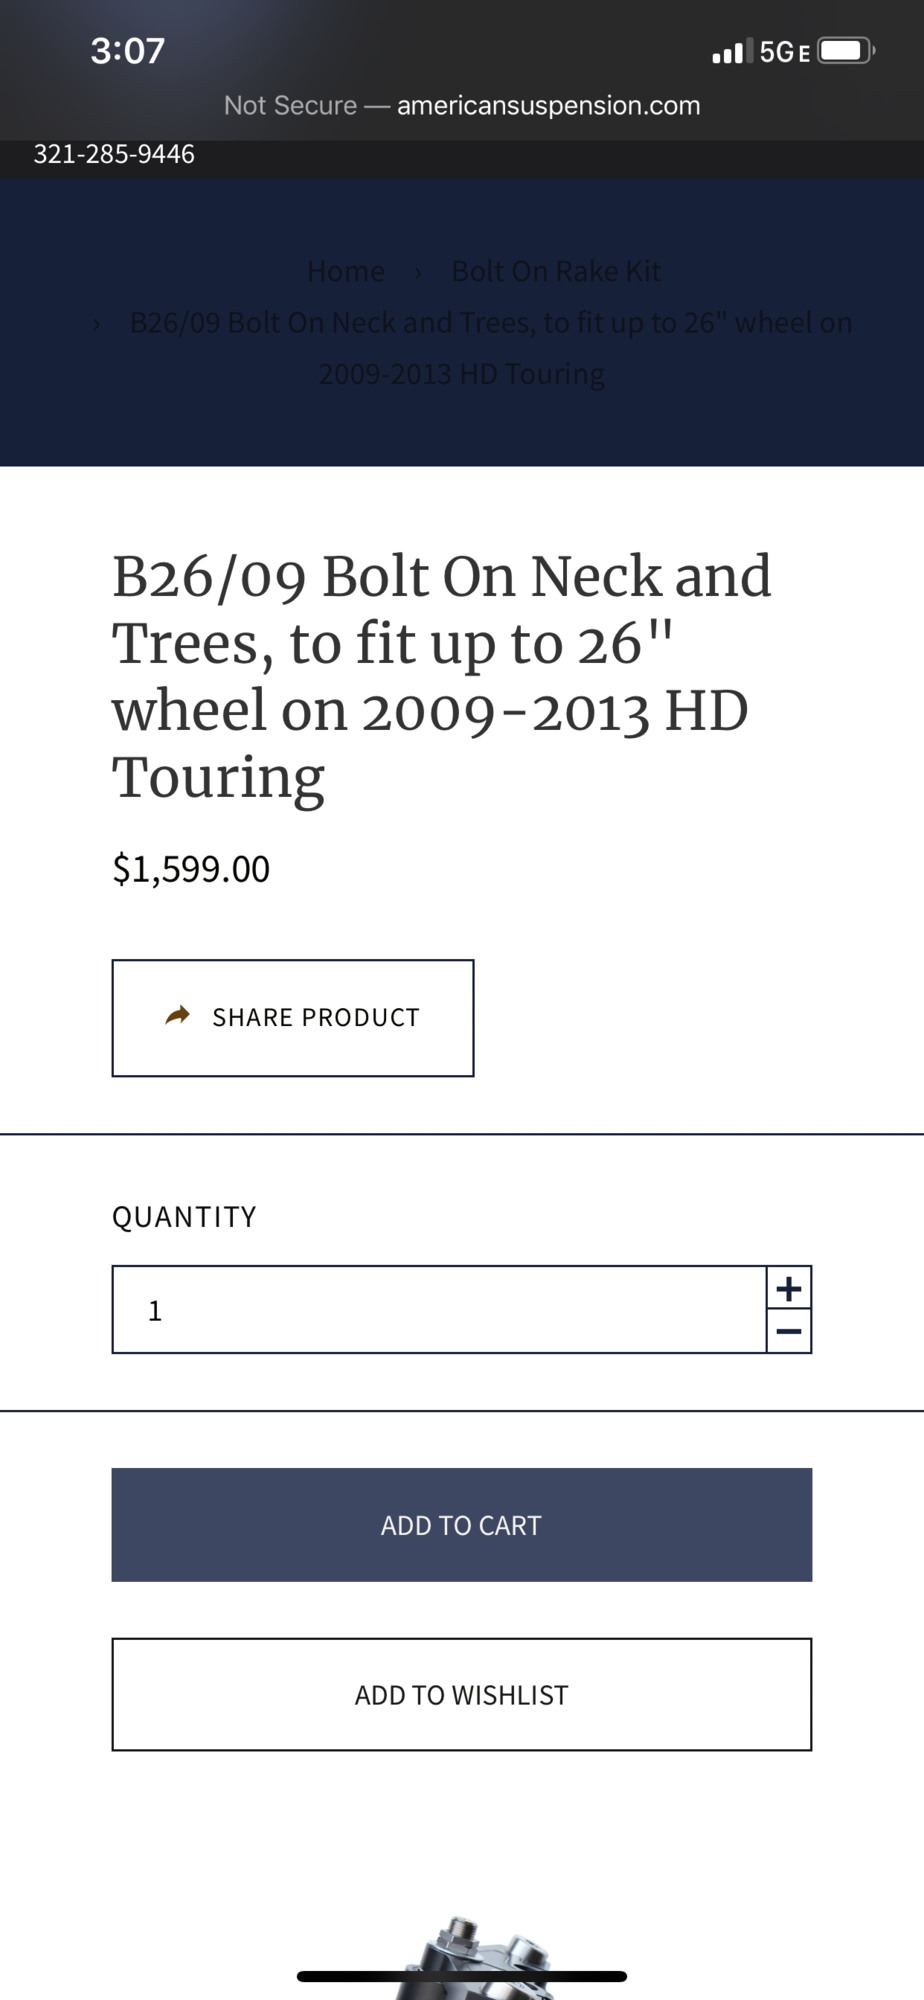Tap the product image thumbnail at bottom

tap(480, 1960)
